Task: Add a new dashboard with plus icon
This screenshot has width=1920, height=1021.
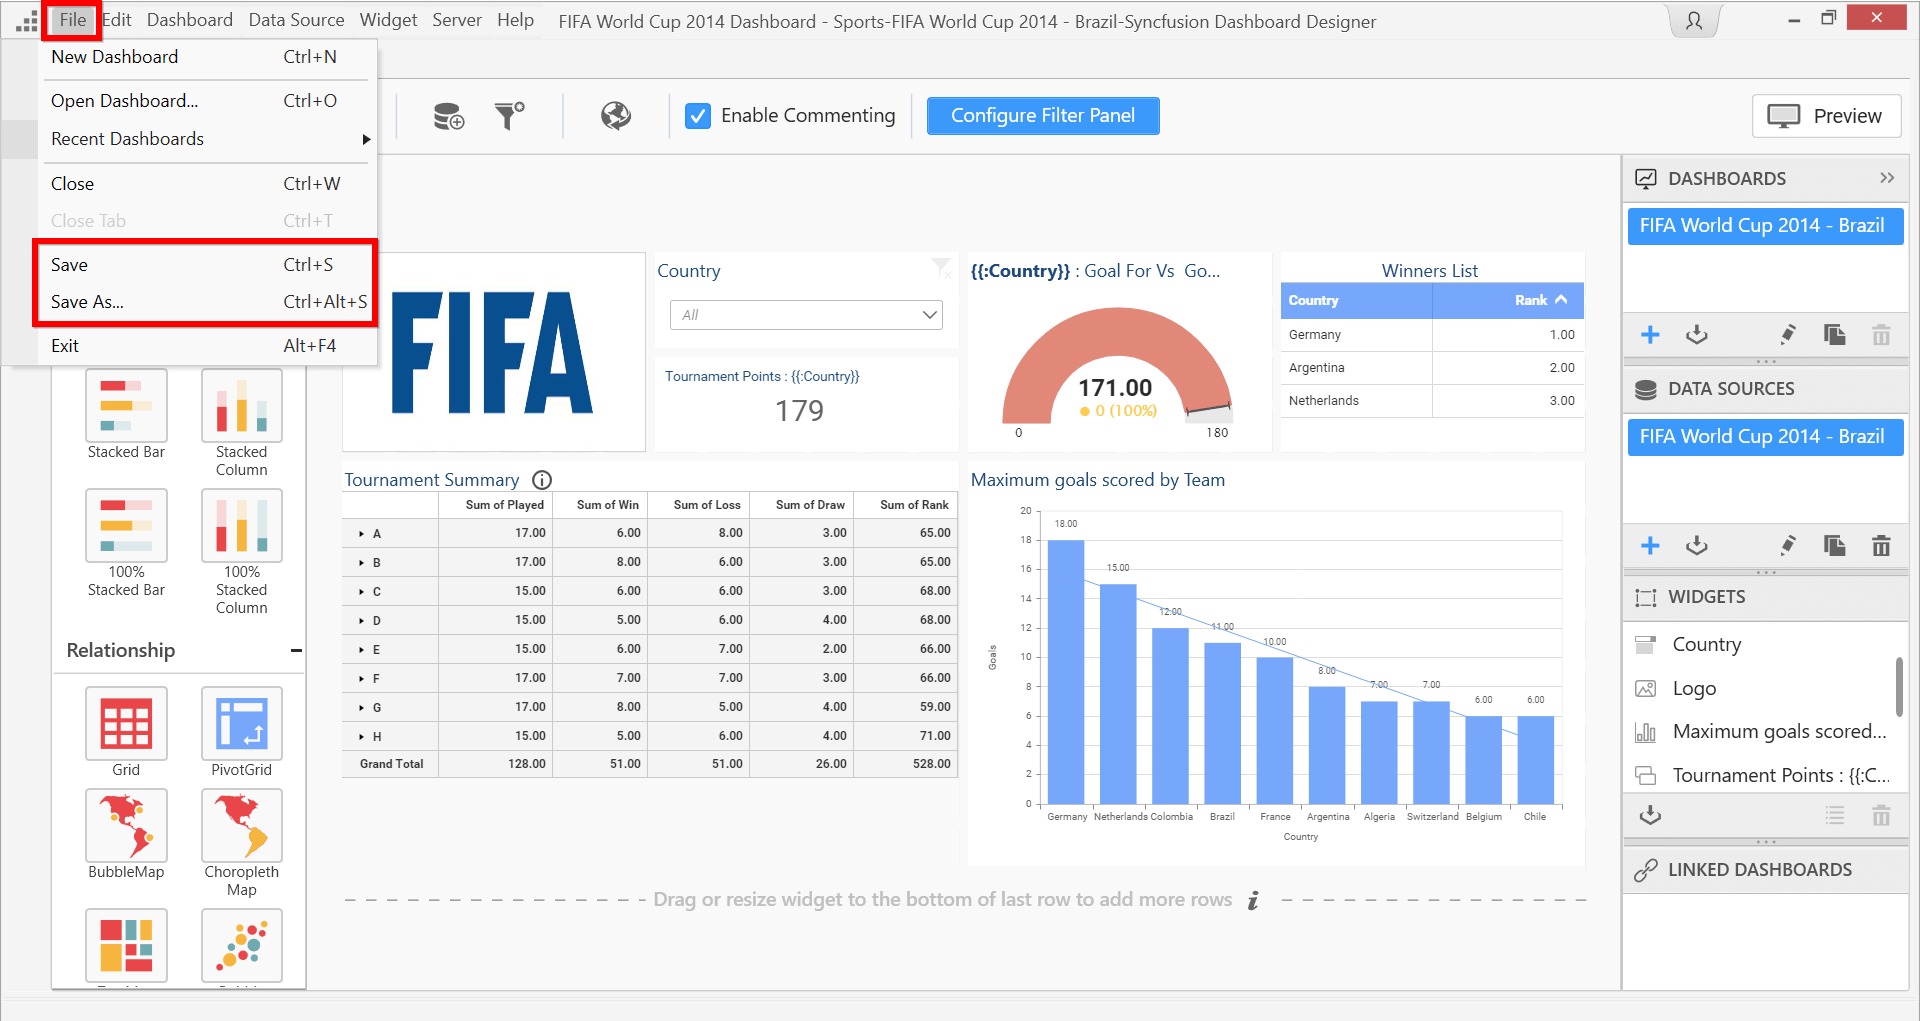Action: click(x=1650, y=335)
